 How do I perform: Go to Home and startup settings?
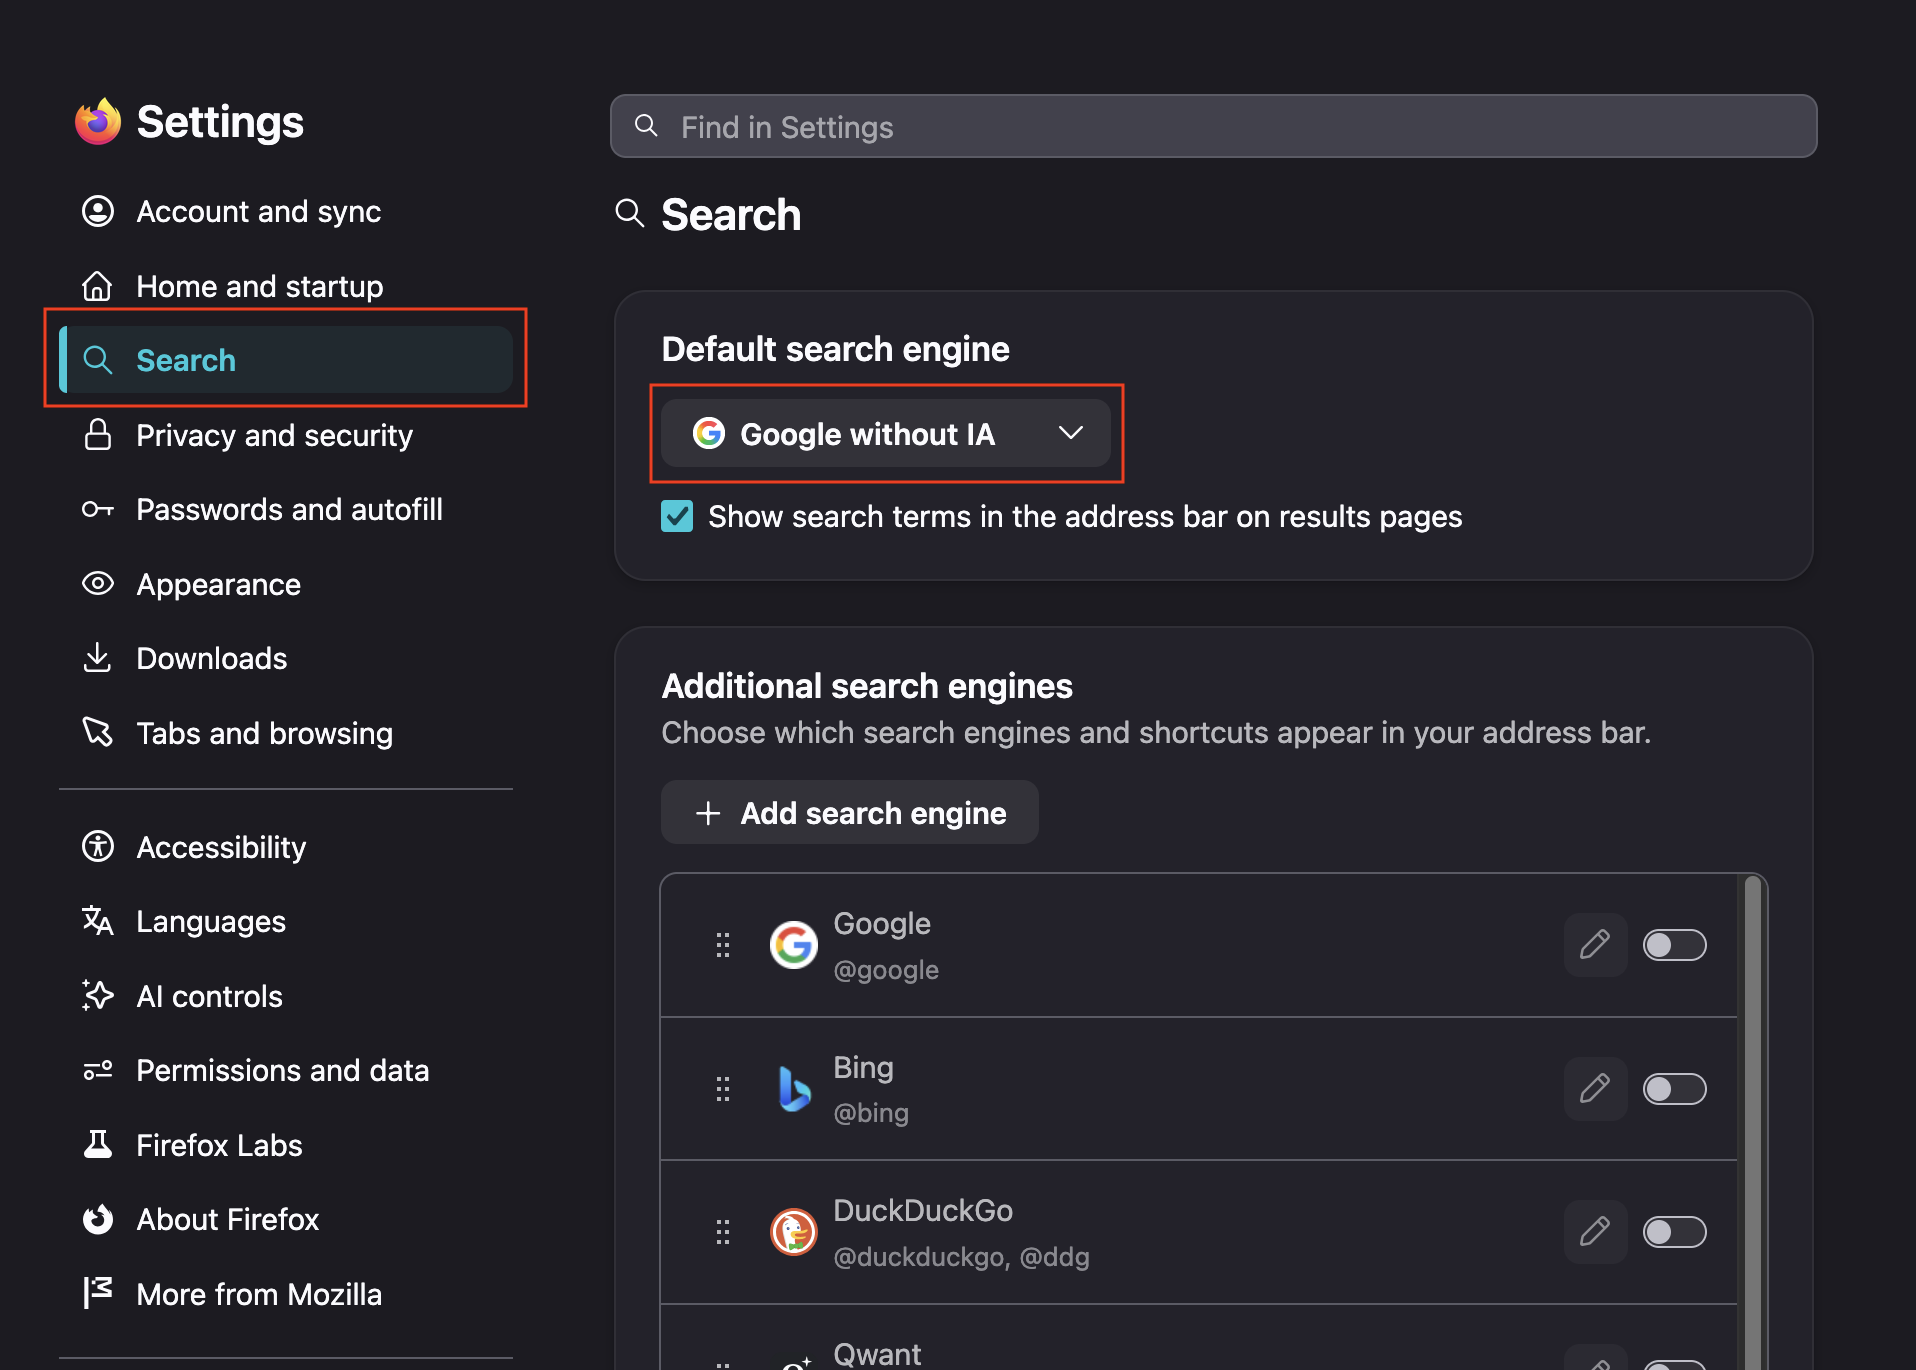tap(286, 286)
